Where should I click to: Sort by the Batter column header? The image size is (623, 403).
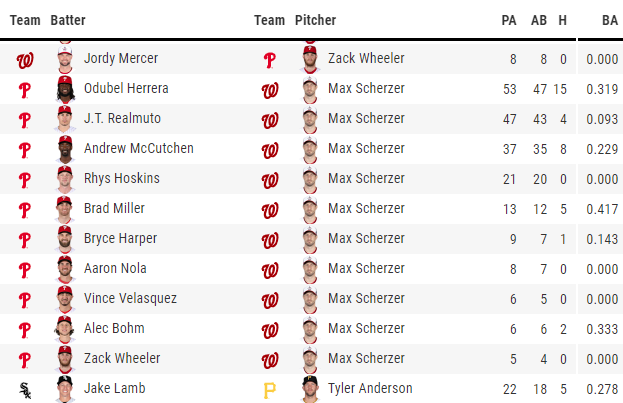click(68, 20)
